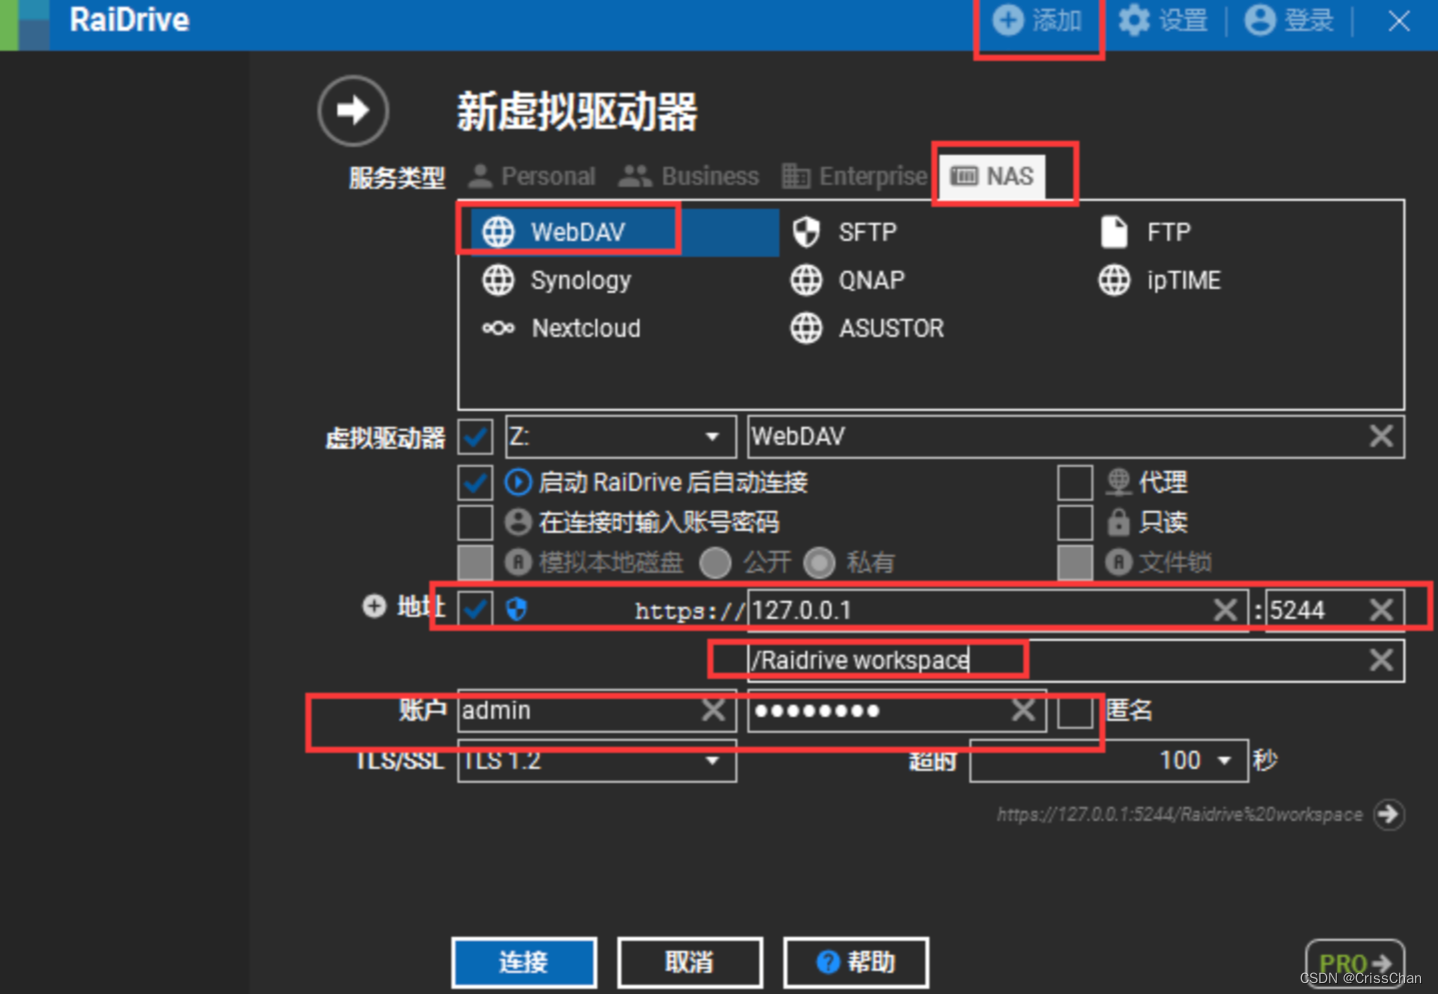Select the Business service type tab
Image resolution: width=1438 pixels, height=994 pixels.
(x=689, y=177)
